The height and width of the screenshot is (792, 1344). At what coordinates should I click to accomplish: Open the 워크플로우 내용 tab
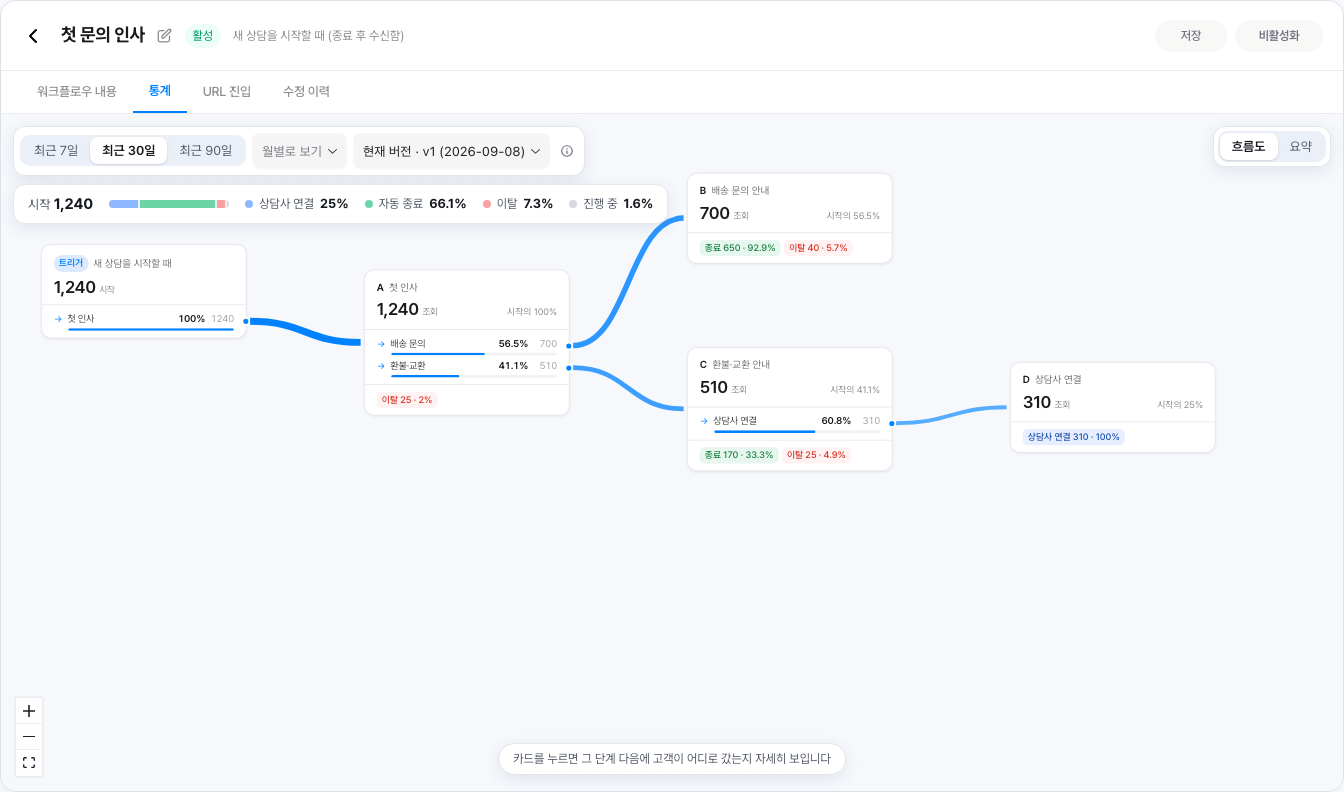click(x=77, y=91)
